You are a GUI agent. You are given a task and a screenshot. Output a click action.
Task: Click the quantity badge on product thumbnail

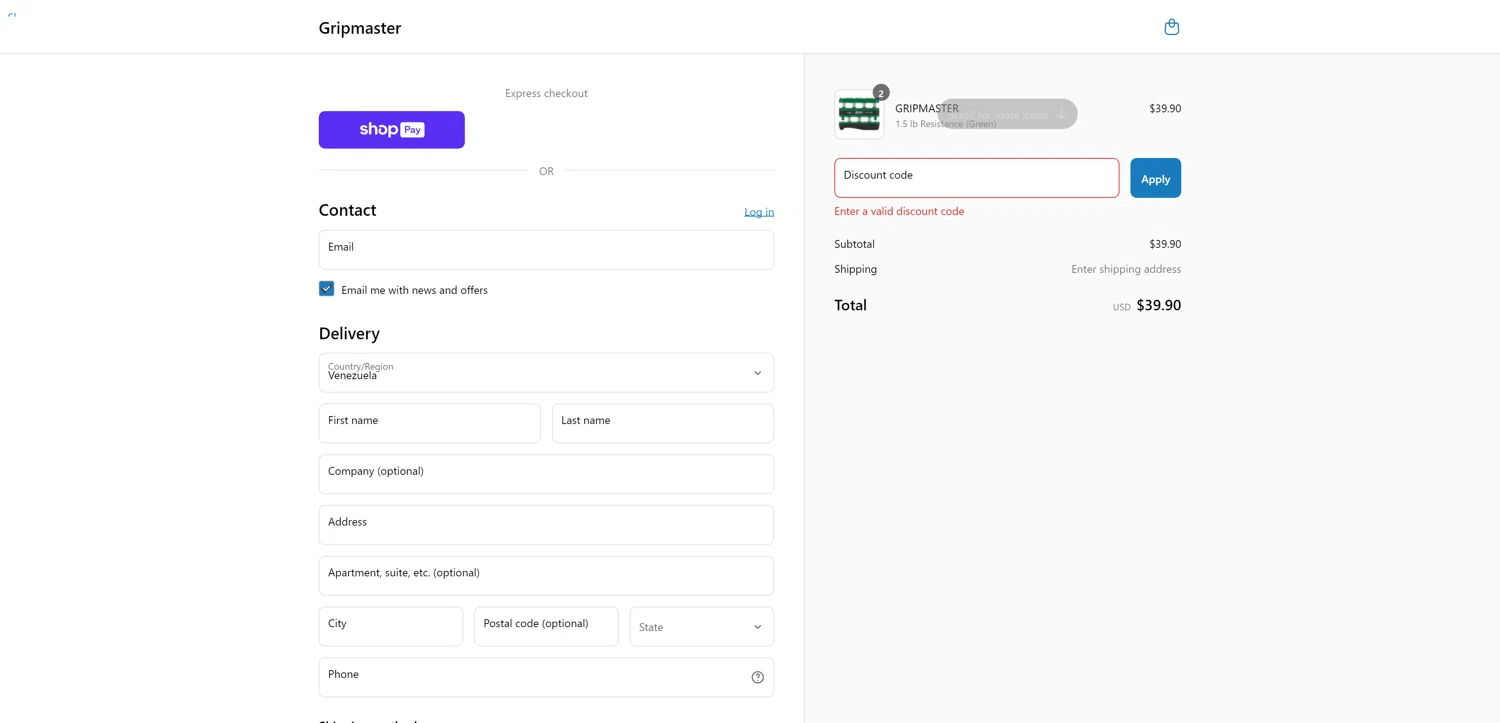(x=881, y=92)
